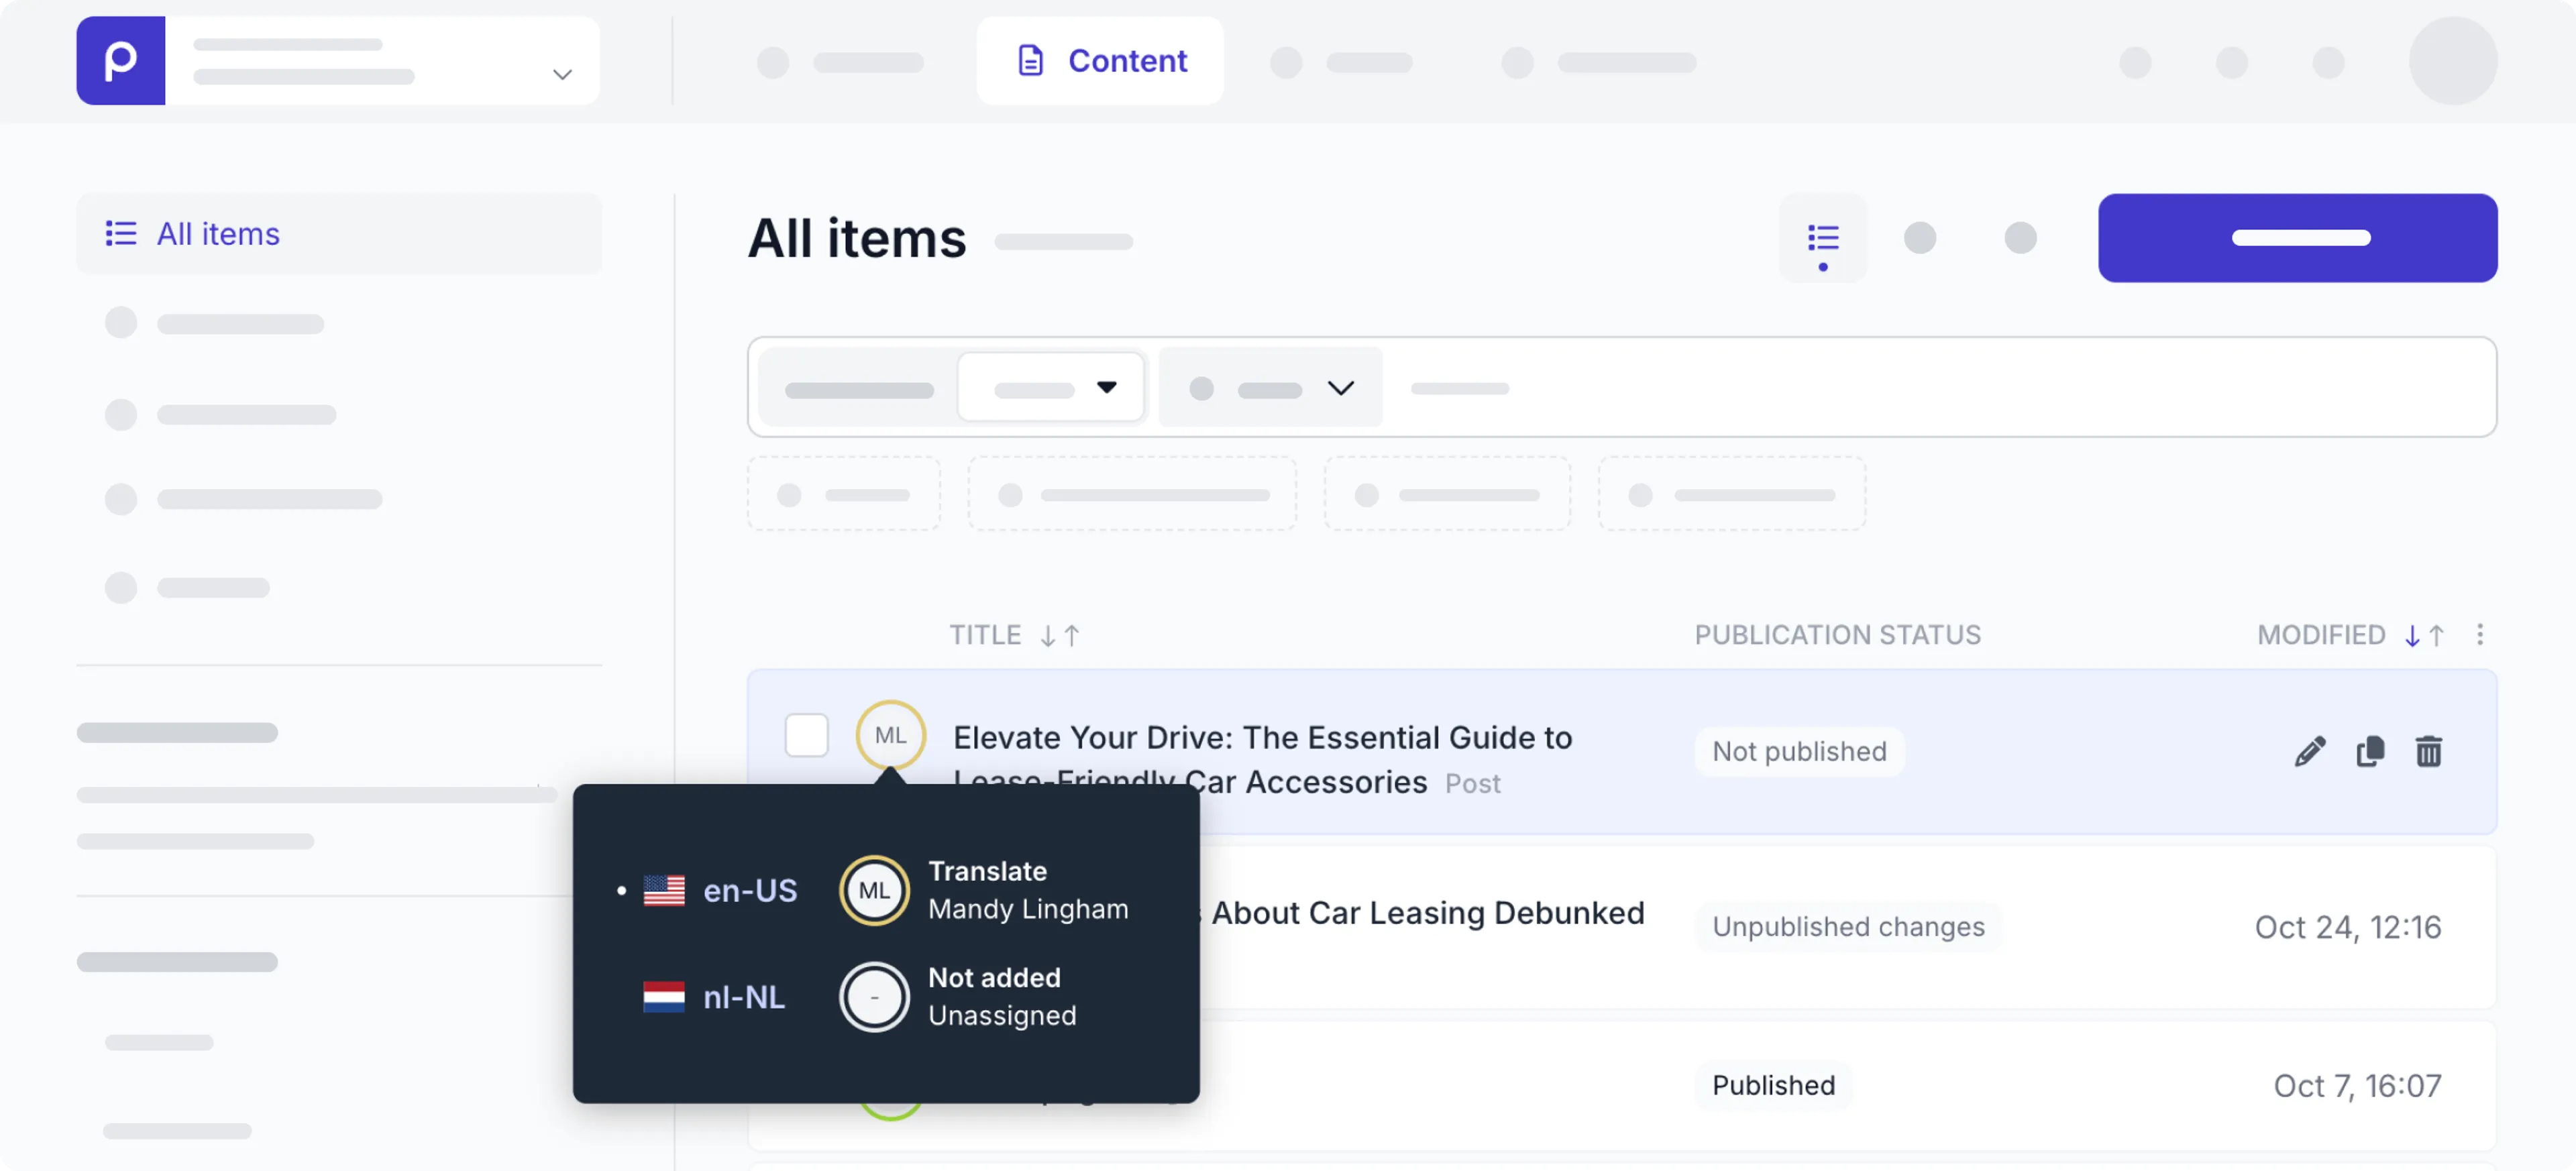Open the Content tab

pyautogui.click(x=1100, y=61)
